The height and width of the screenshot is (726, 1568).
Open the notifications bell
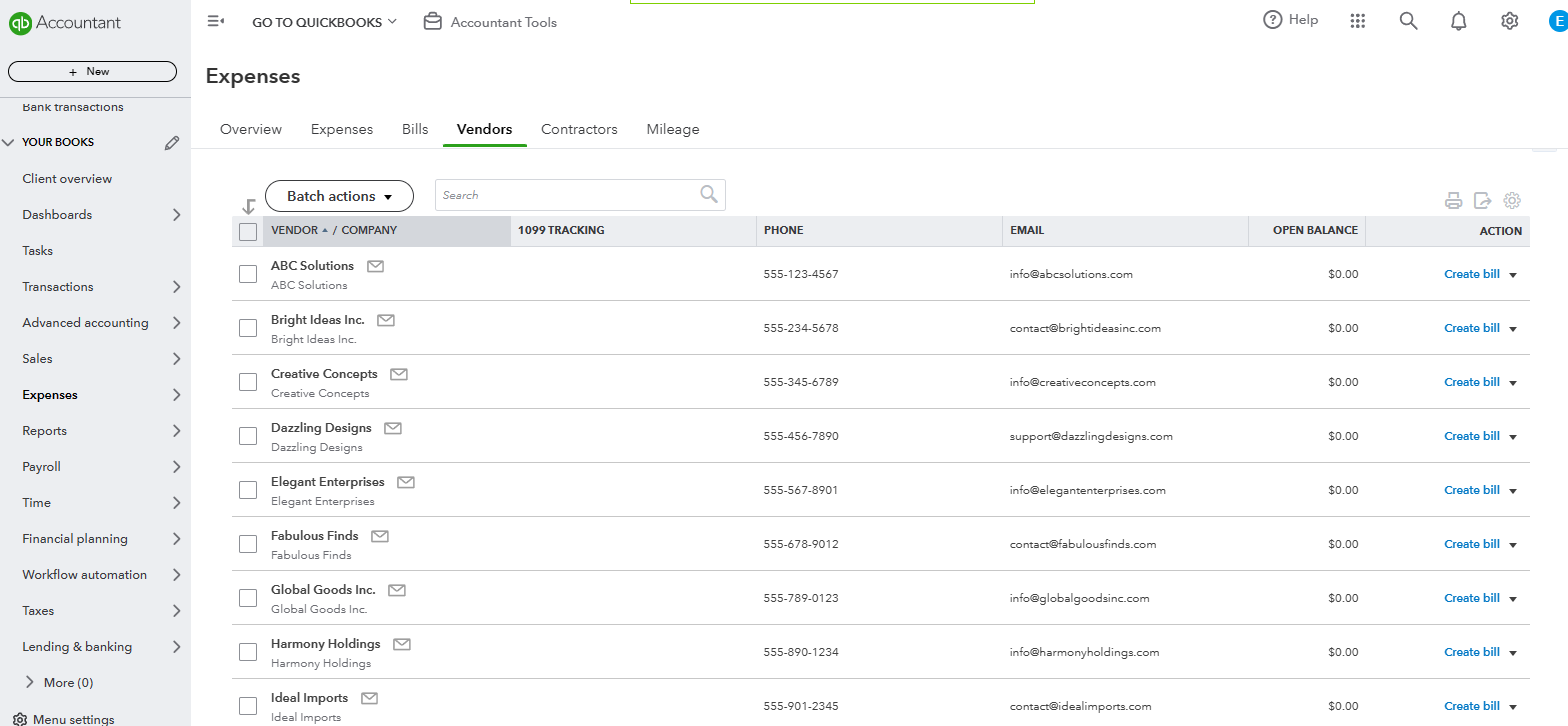pyautogui.click(x=1459, y=21)
